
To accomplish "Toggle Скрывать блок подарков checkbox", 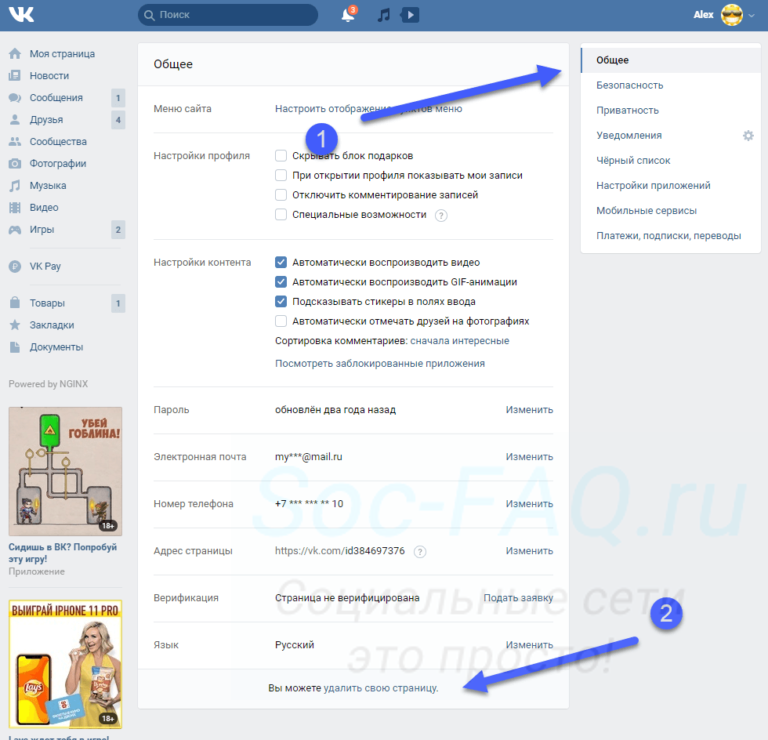I will (x=281, y=156).
